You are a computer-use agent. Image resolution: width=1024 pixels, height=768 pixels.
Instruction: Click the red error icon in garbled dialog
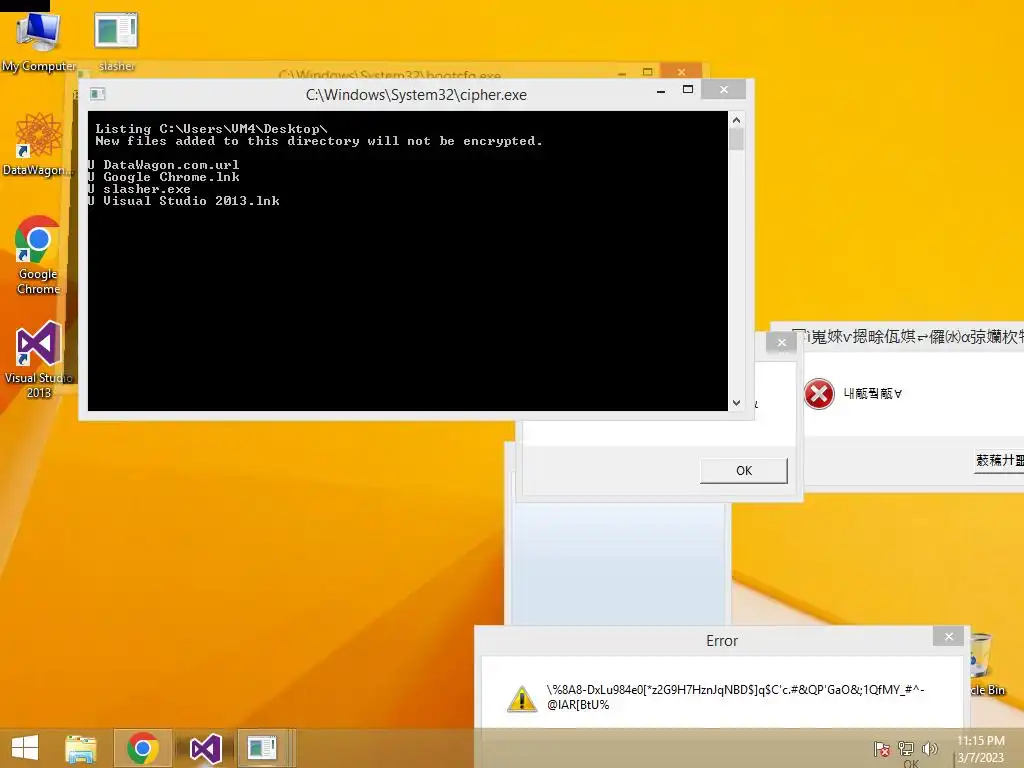click(x=819, y=394)
